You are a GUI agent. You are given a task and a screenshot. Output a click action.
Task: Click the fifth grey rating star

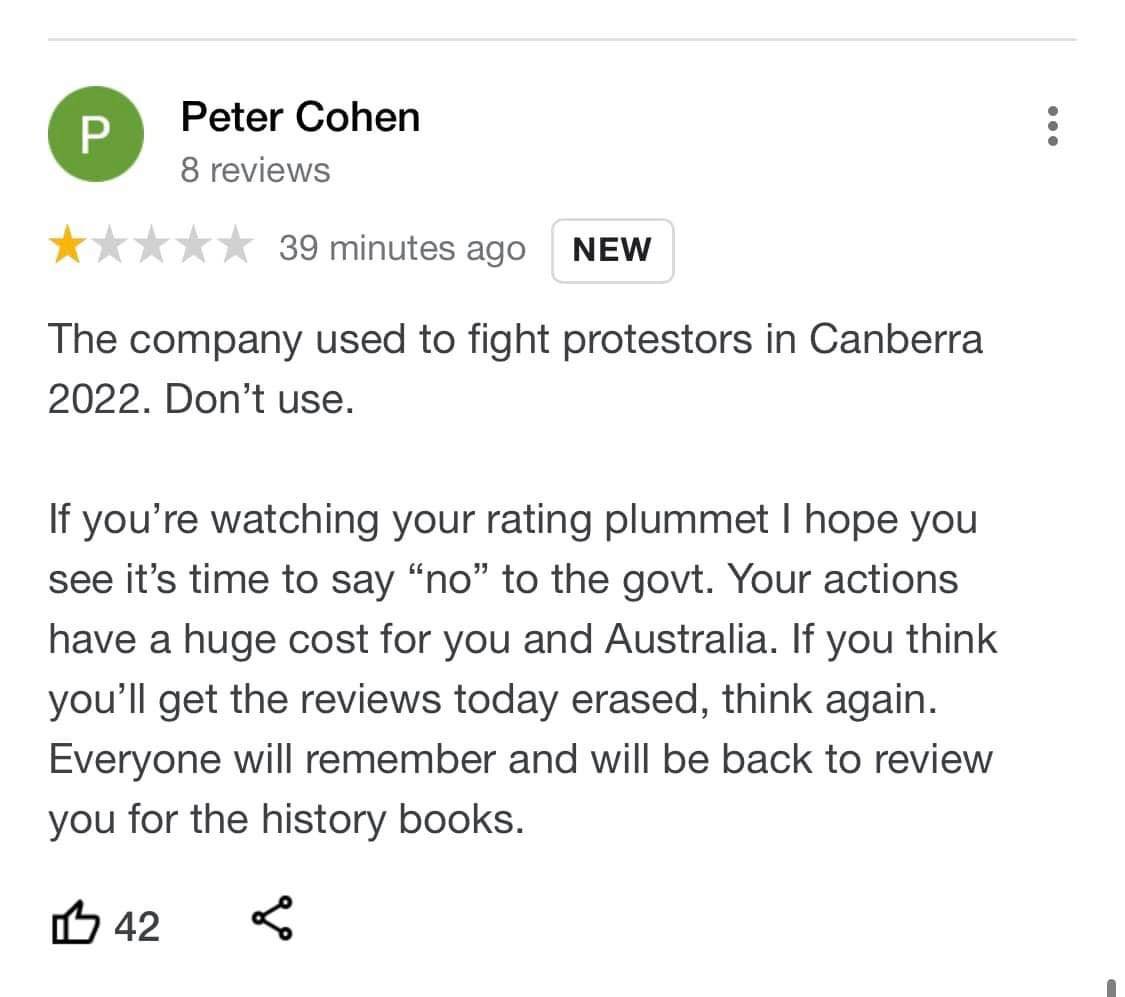click(x=235, y=245)
